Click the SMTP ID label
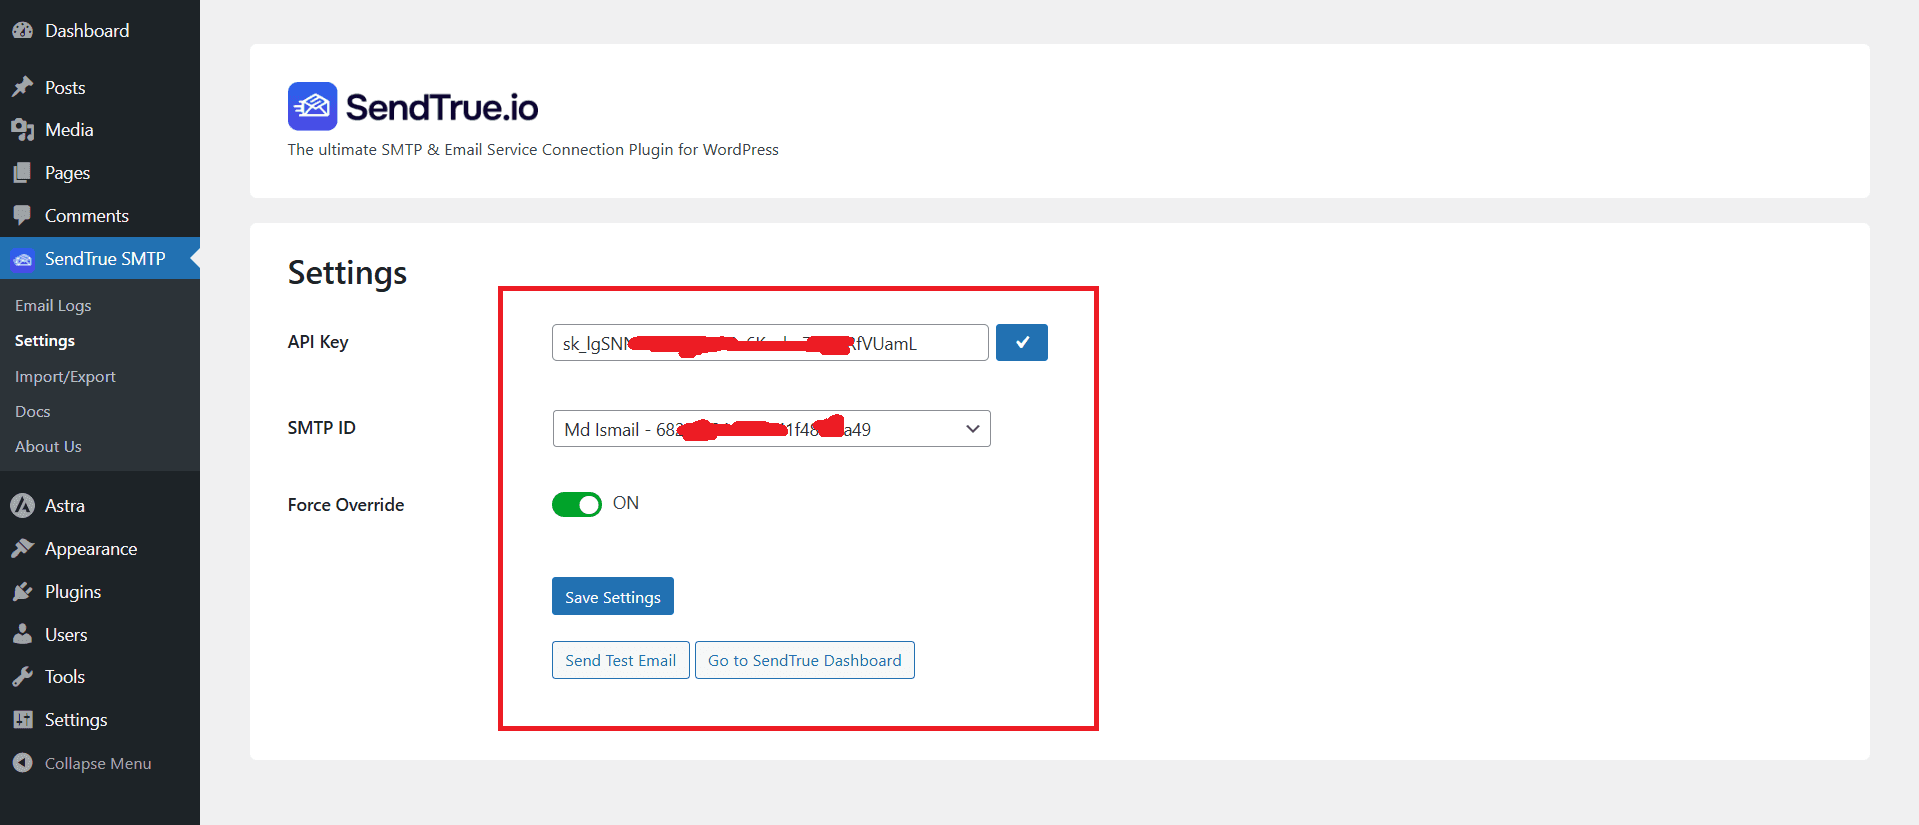1919x825 pixels. [322, 428]
